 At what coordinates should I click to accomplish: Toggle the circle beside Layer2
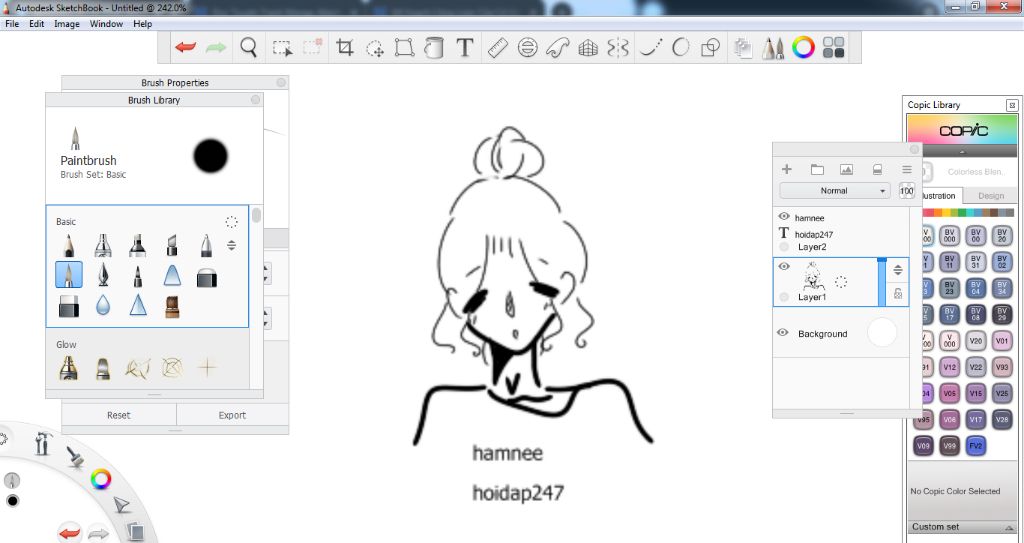(784, 247)
